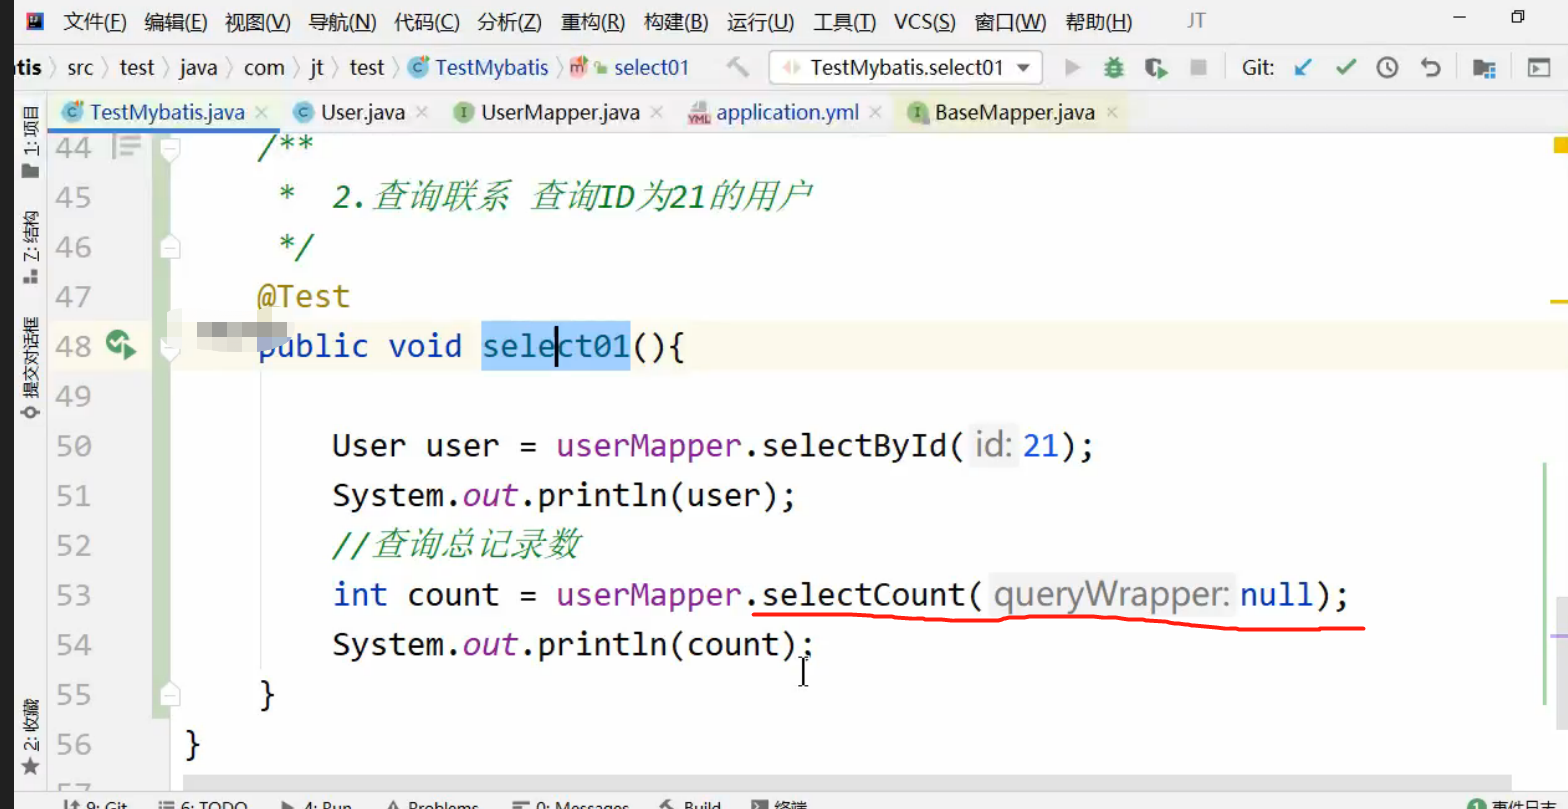This screenshot has width=1568, height=809.
Task: Close the BaseMapper.java tab
Action: click(1112, 113)
